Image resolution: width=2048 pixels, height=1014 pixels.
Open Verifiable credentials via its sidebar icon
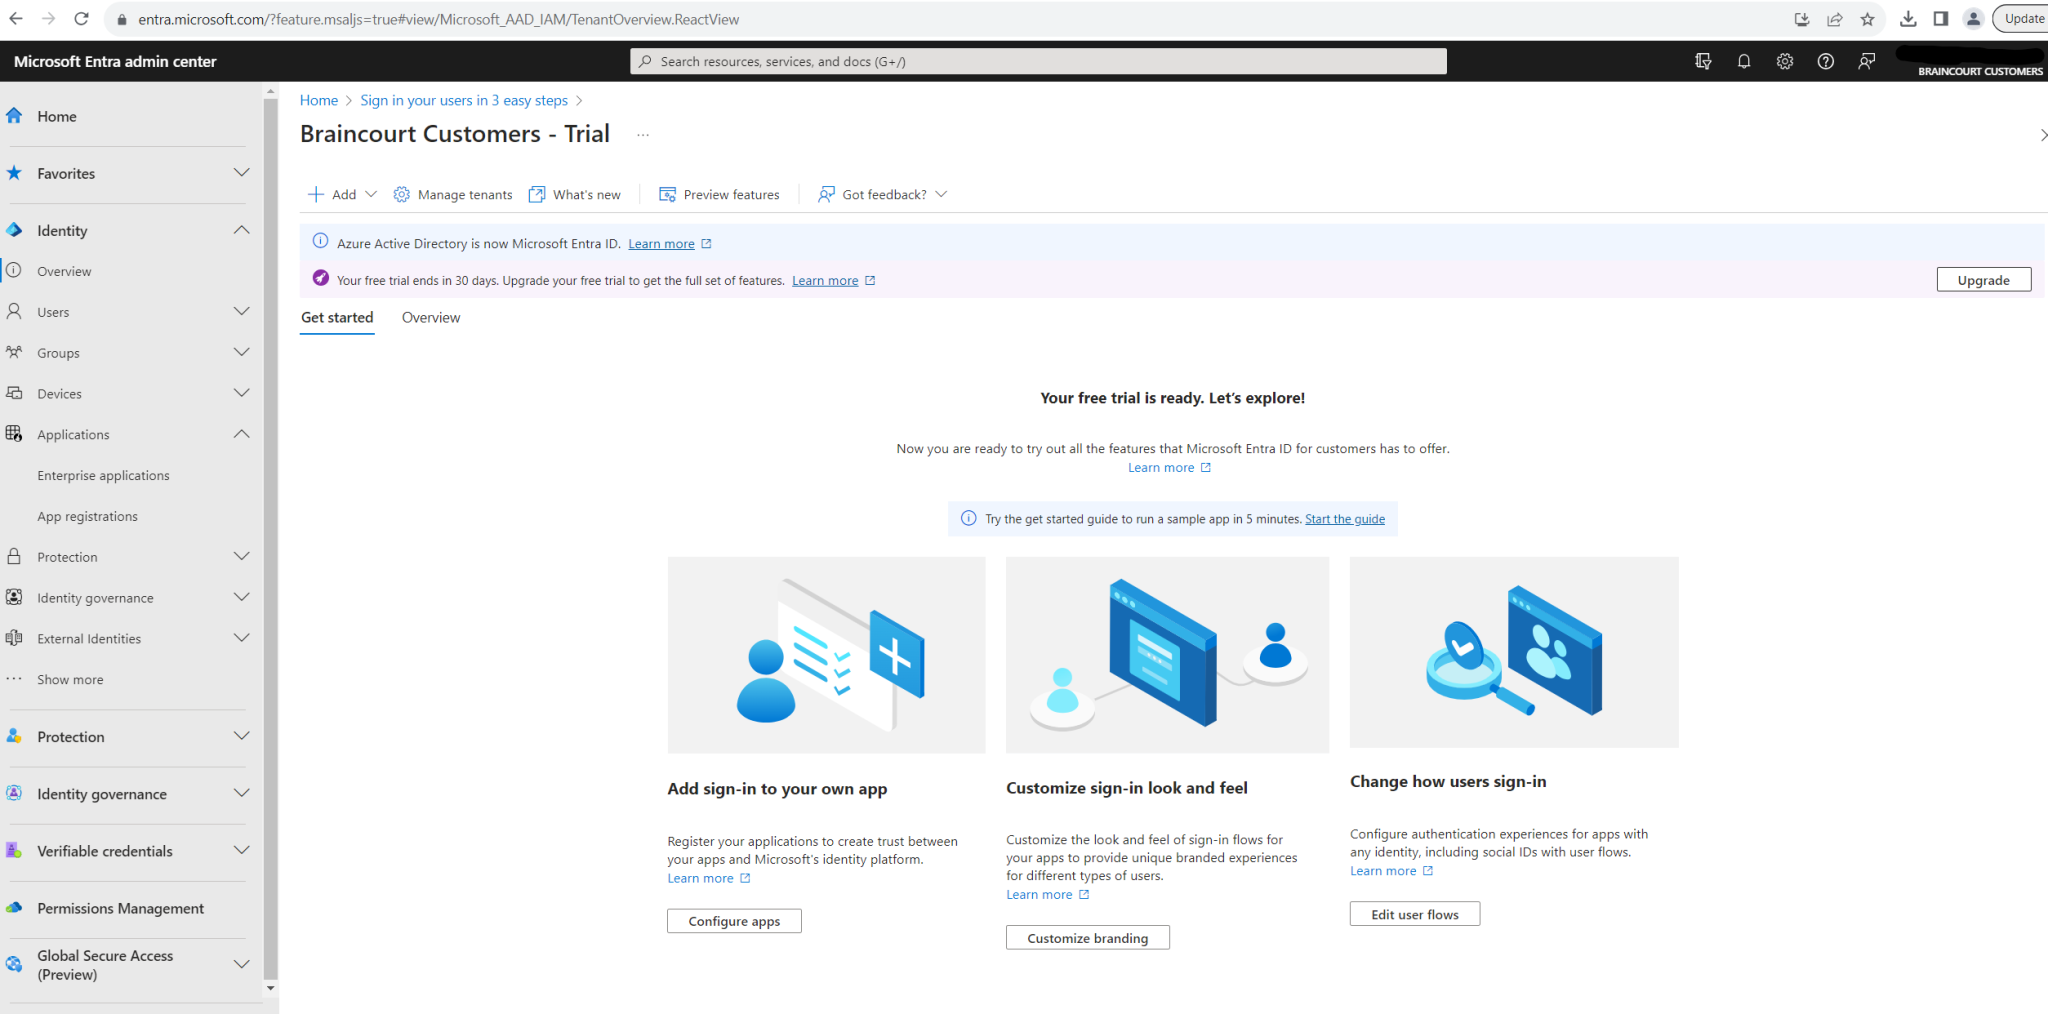(x=15, y=851)
